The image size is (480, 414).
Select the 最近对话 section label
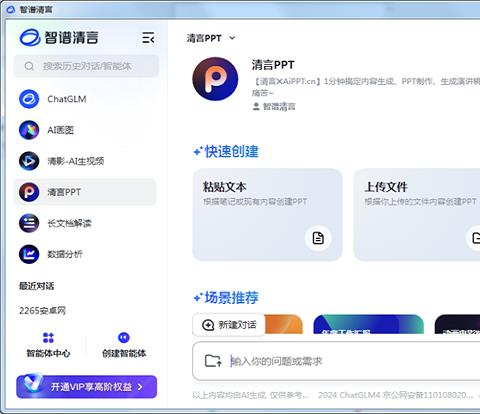tap(36, 286)
